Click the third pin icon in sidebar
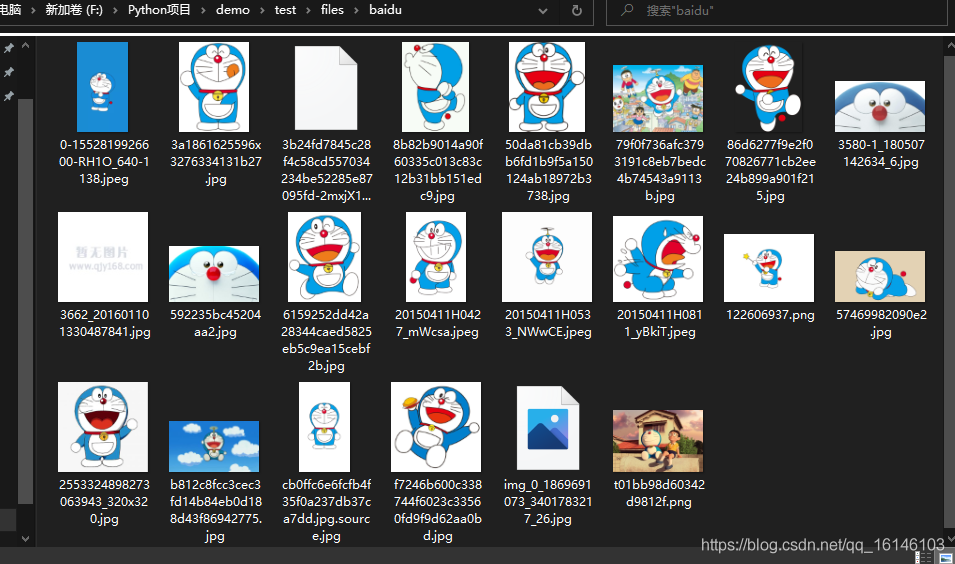Viewport: 955px width, 564px height. 9,96
